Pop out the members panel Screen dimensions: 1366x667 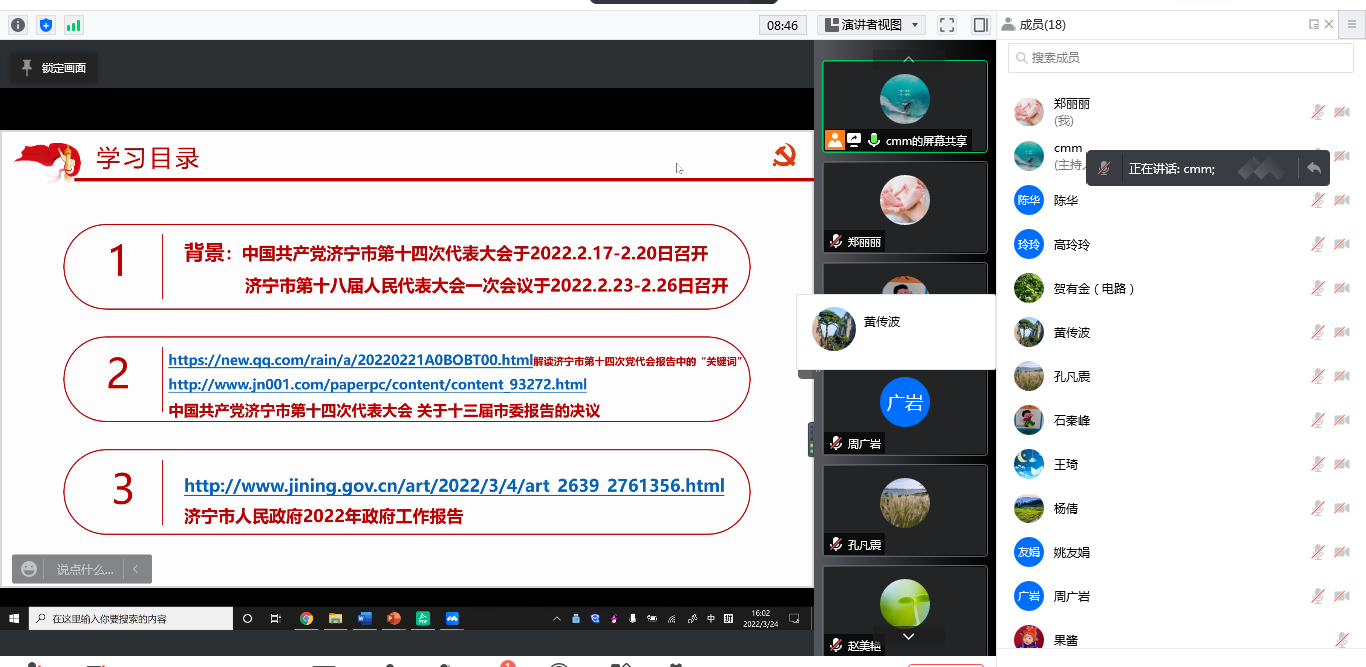pyautogui.click(x=1314, y=25)
